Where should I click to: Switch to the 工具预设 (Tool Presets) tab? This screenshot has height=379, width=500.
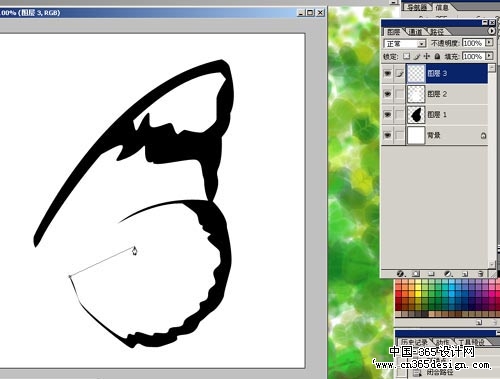pos(471,342)
